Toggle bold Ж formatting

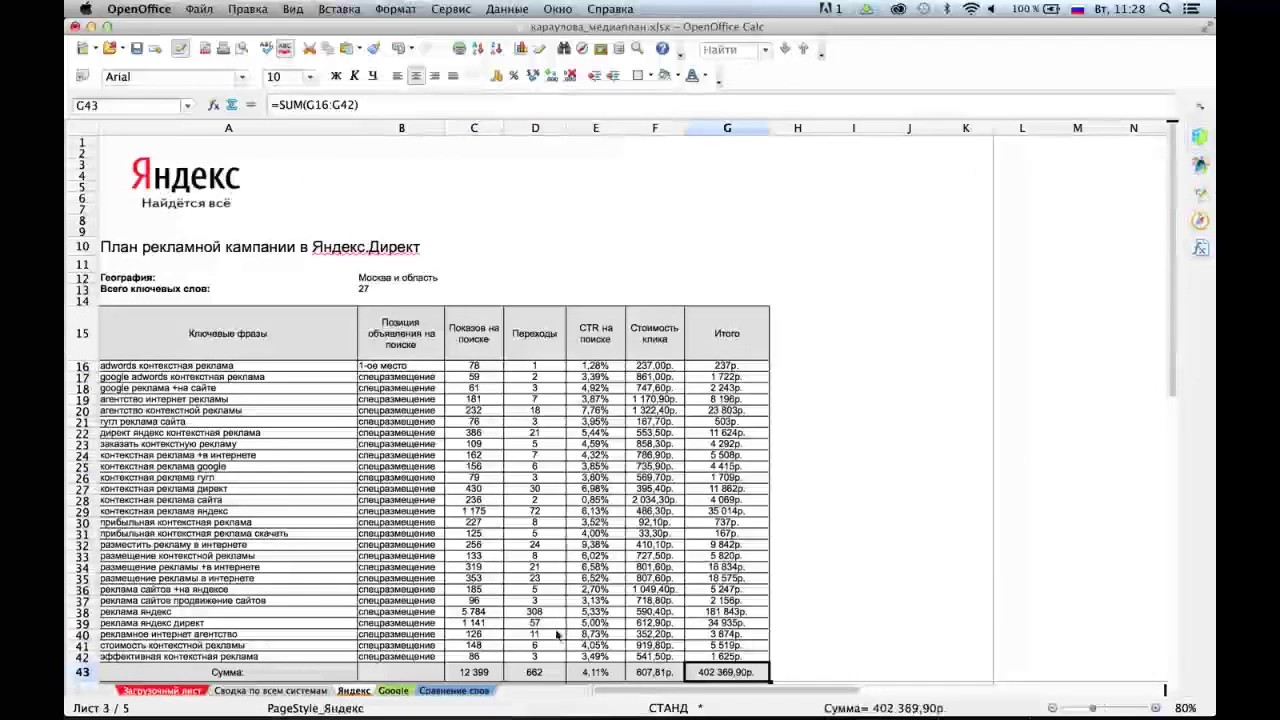point(336,76)
